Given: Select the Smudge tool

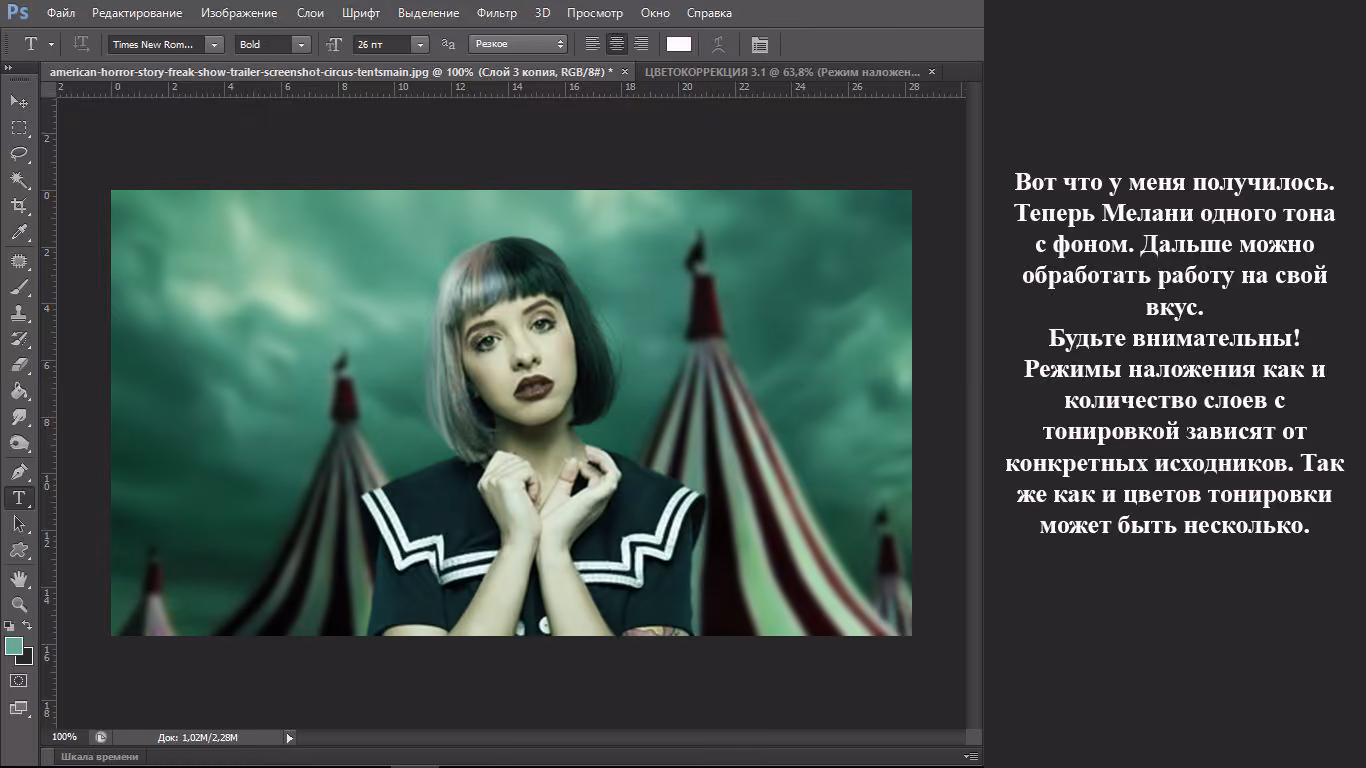Looking at the screenshot, I should (18, 417).
